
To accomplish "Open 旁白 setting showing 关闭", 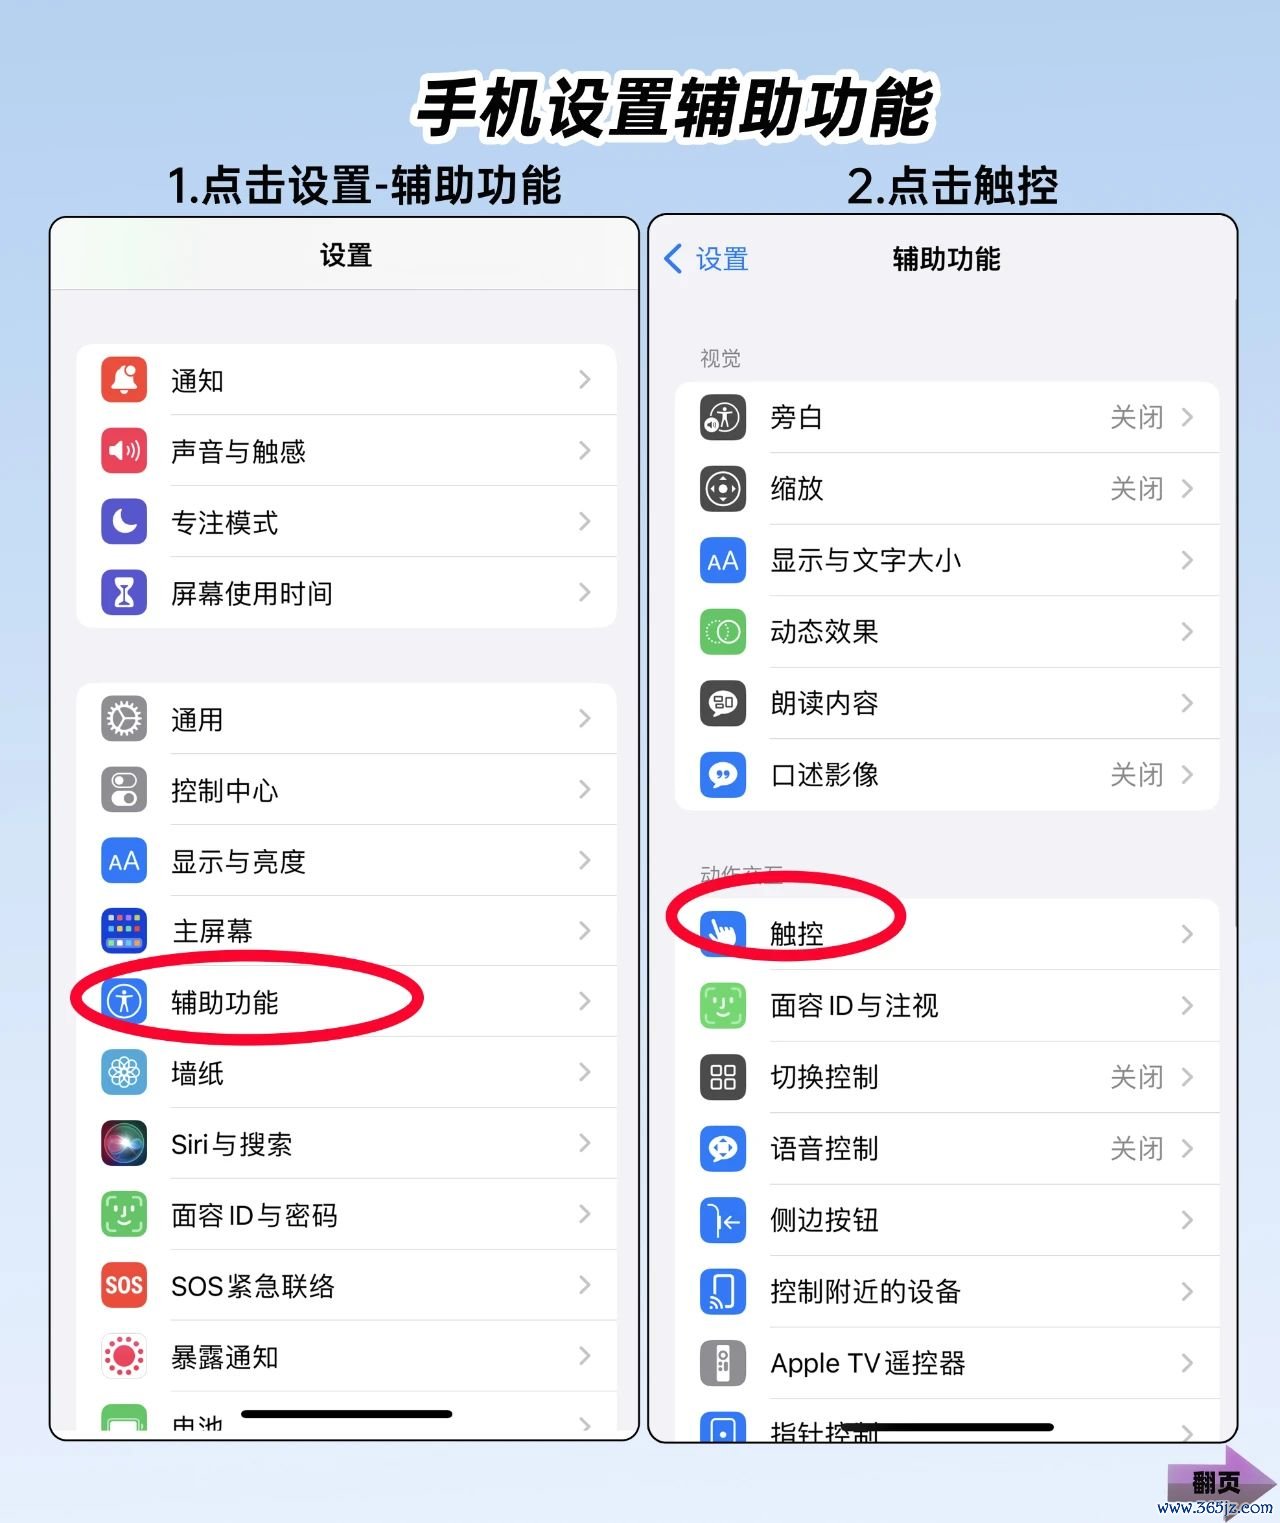I will [946, 417].
